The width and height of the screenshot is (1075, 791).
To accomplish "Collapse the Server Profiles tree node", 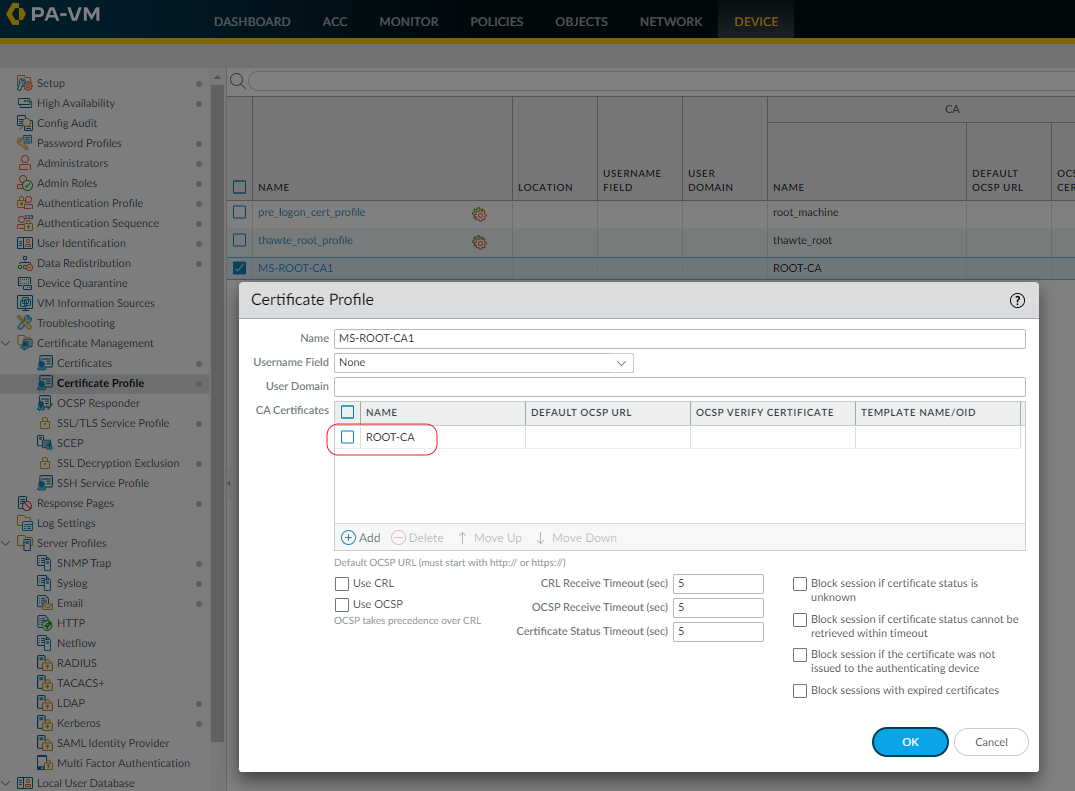I will click(7, 543).
